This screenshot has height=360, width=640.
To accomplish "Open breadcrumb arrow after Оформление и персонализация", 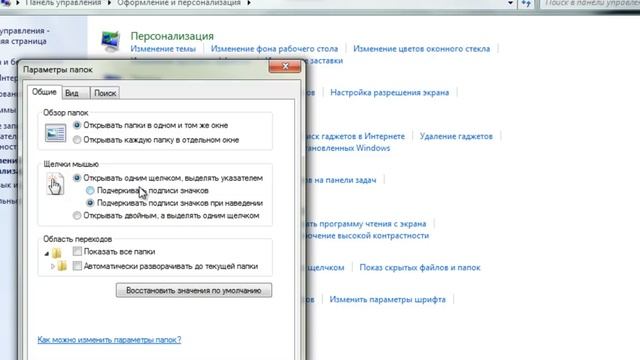I will click(249, 3).
